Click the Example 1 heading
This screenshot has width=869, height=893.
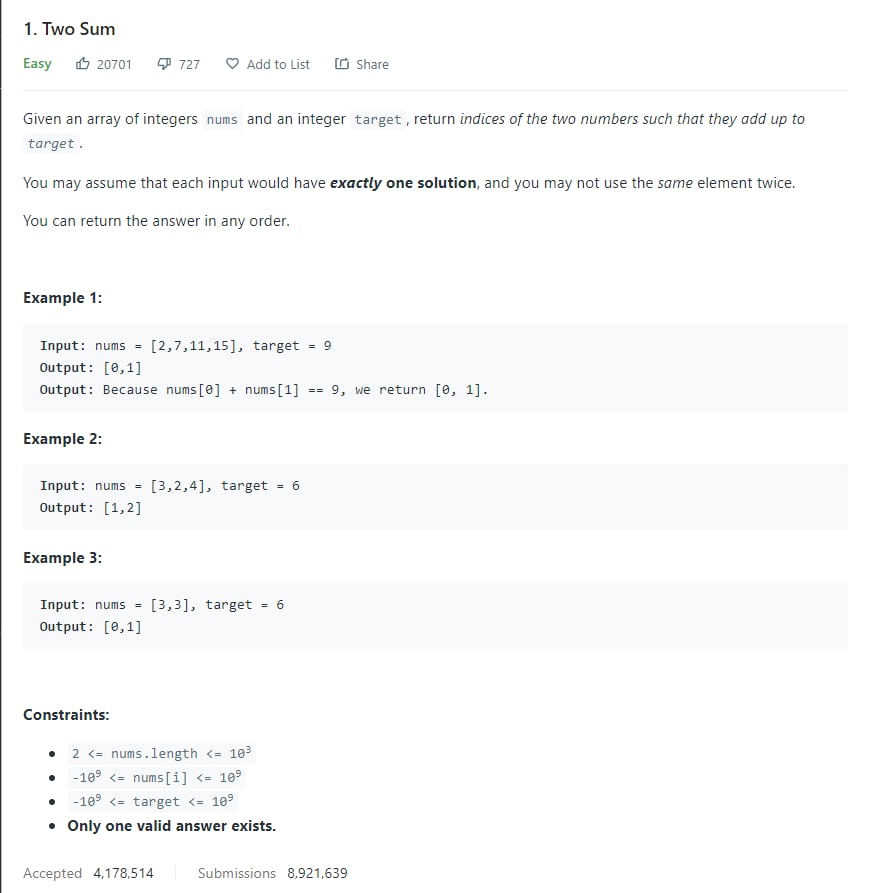pyautogui.click(x=62, y=298)
